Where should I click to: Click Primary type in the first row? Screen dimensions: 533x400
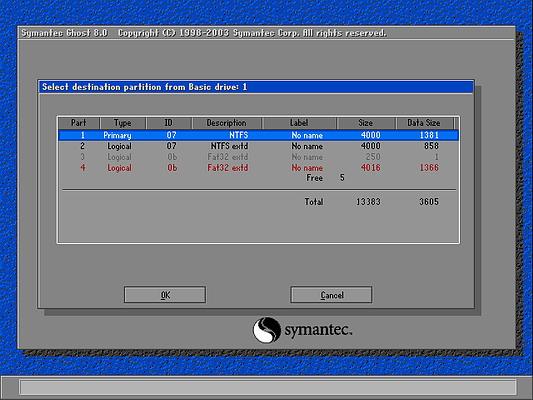pyautogui.click(x=117, y=135)
